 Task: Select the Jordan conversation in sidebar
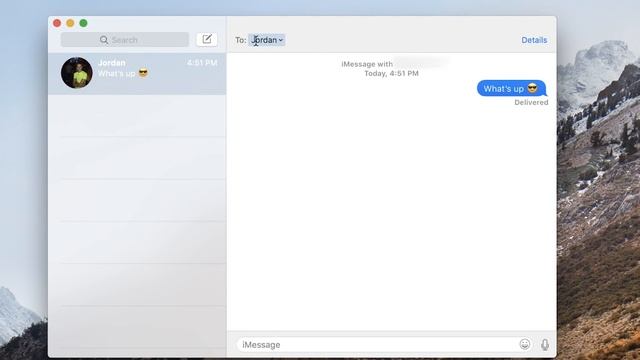point(137,73)
